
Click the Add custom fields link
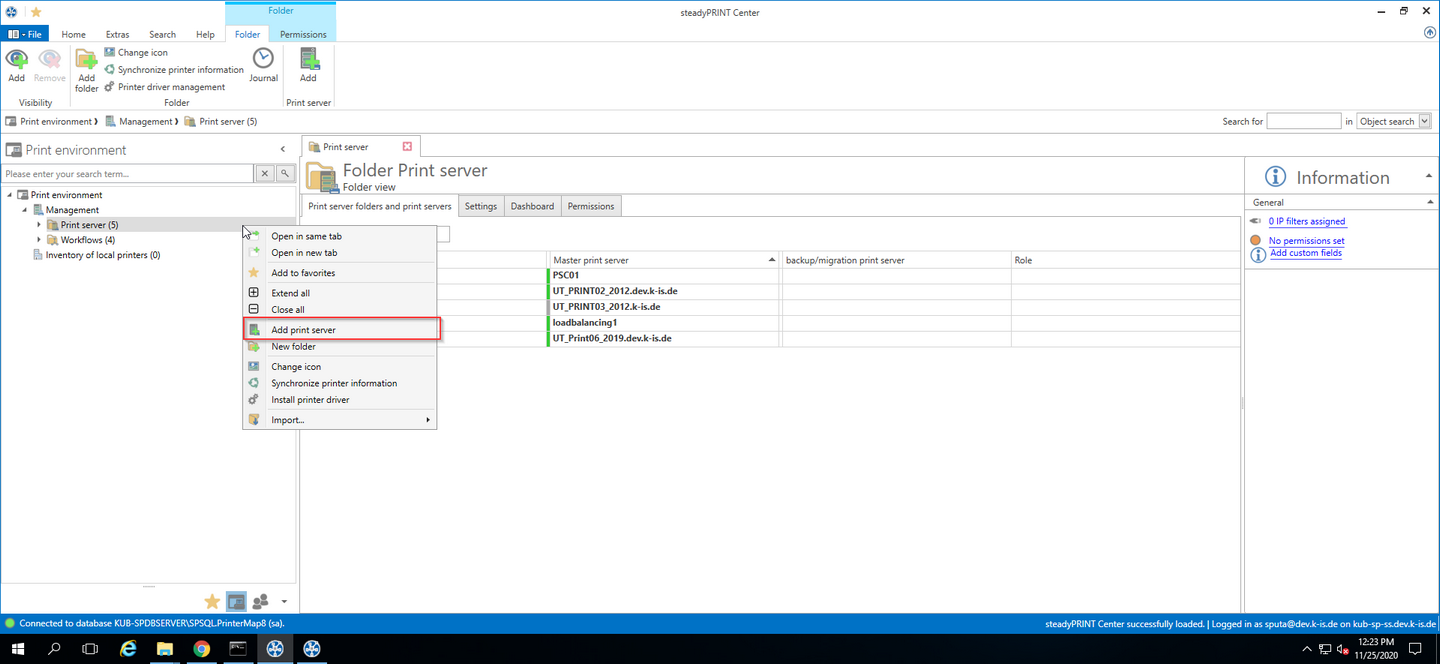pos(1306,253)
